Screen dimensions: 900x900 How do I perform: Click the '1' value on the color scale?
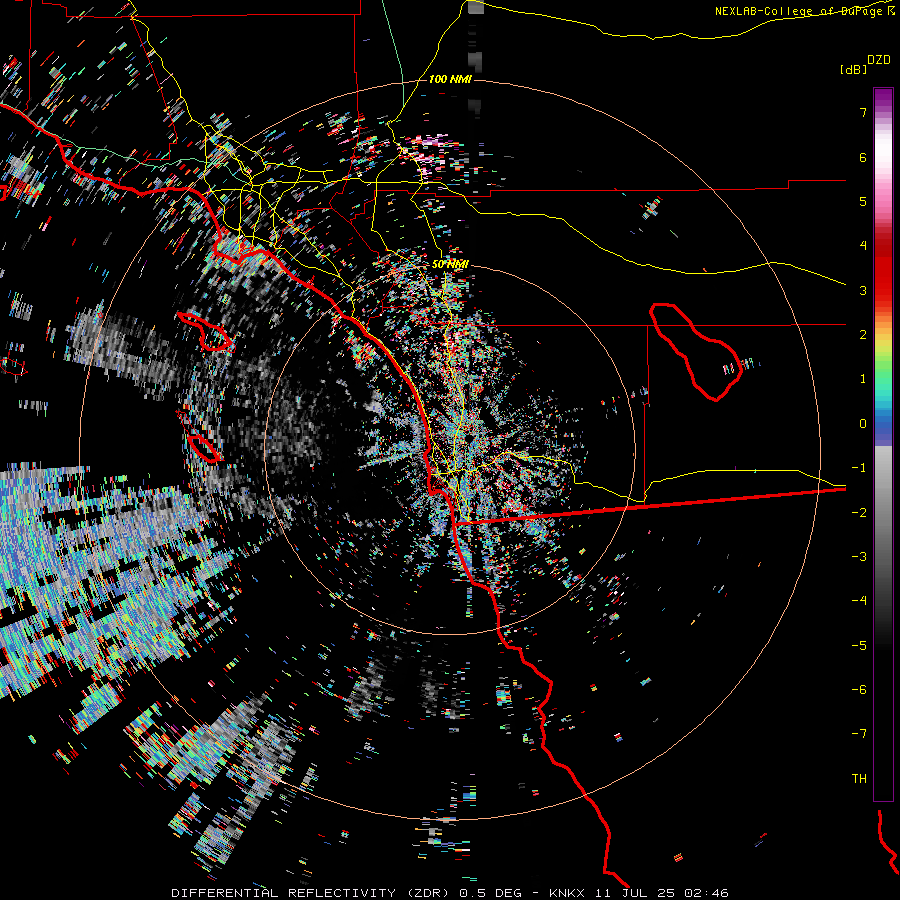pos(863,379)
